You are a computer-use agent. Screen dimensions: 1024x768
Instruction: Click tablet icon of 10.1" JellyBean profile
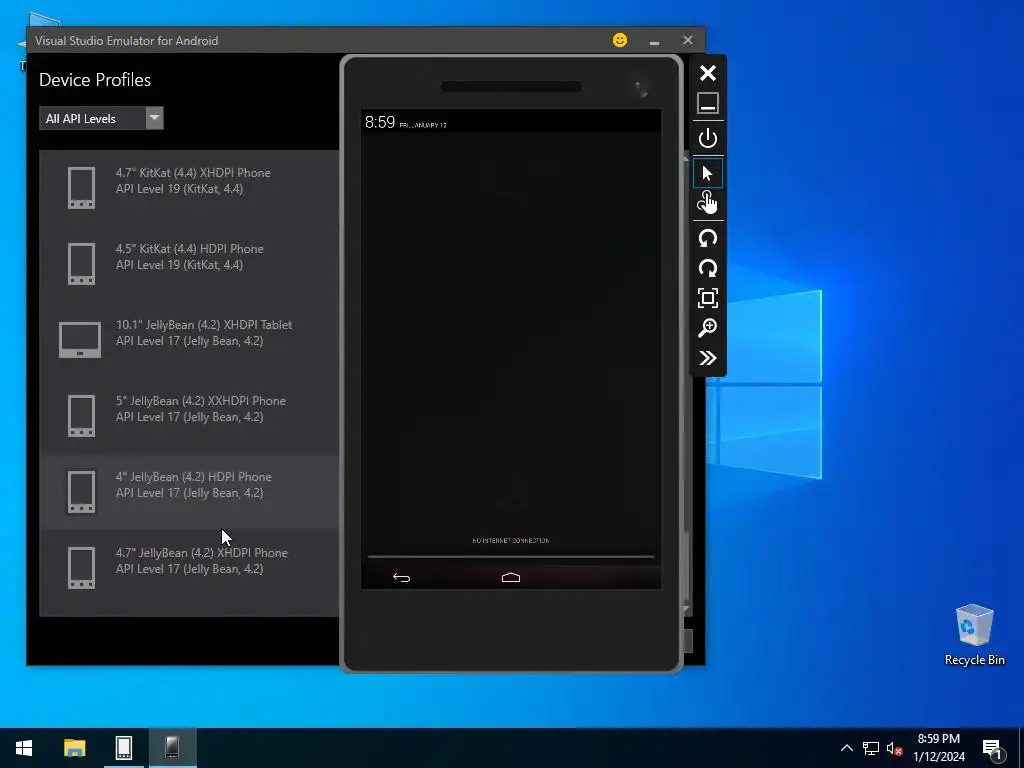tap(80, 340)
